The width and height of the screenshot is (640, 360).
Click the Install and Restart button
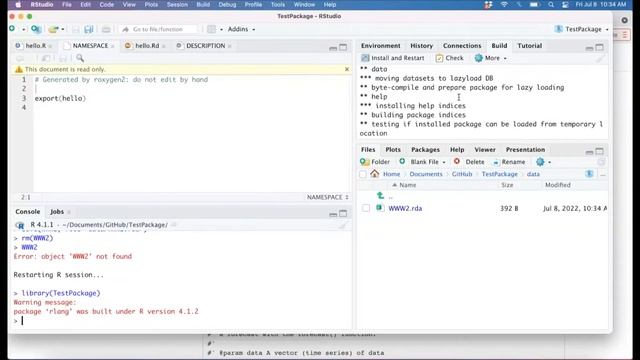(x=393, y=58)
